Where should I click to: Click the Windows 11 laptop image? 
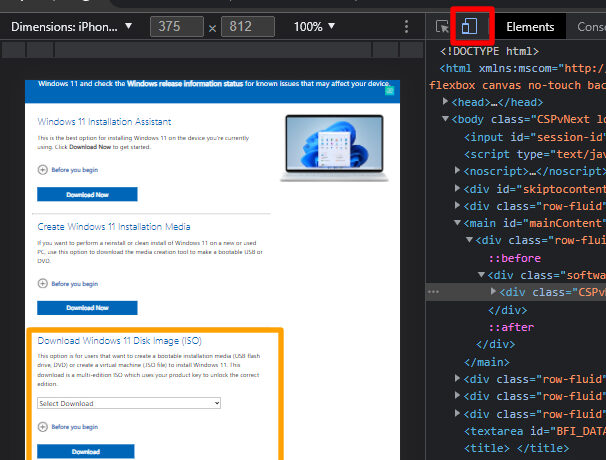pos(334,148)
